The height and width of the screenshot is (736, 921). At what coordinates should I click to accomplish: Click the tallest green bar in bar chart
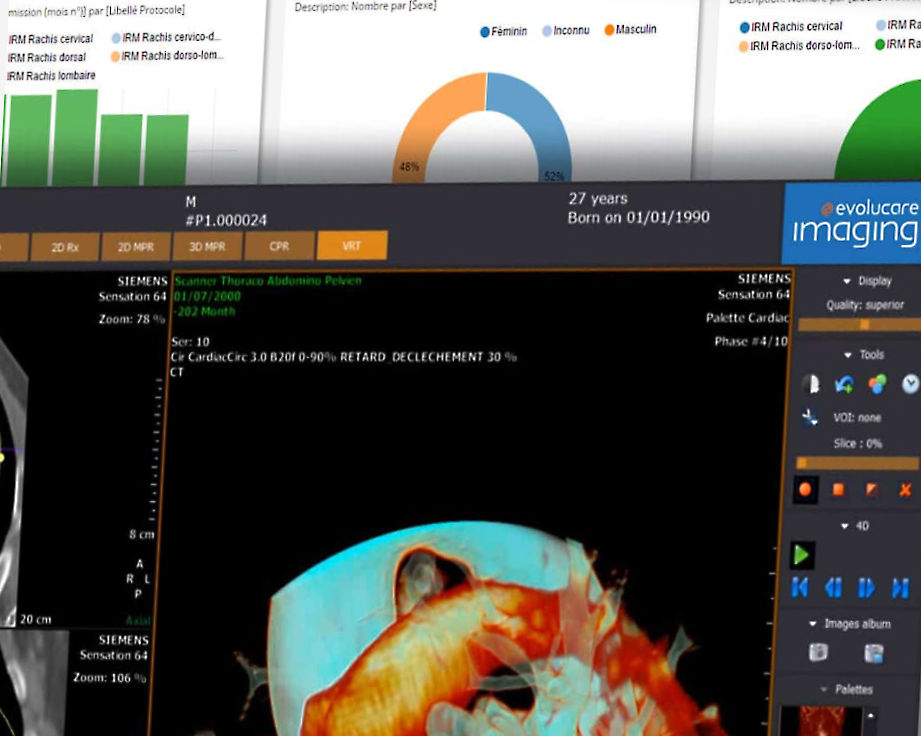[x=74, y=137]
